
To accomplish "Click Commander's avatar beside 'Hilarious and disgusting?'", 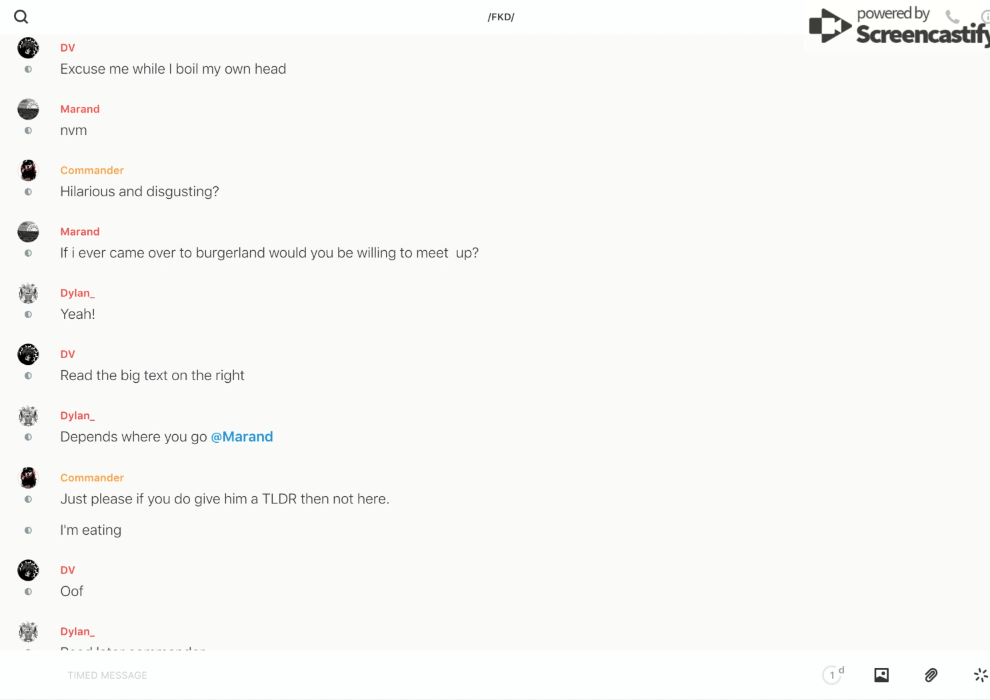I will 28,170.
